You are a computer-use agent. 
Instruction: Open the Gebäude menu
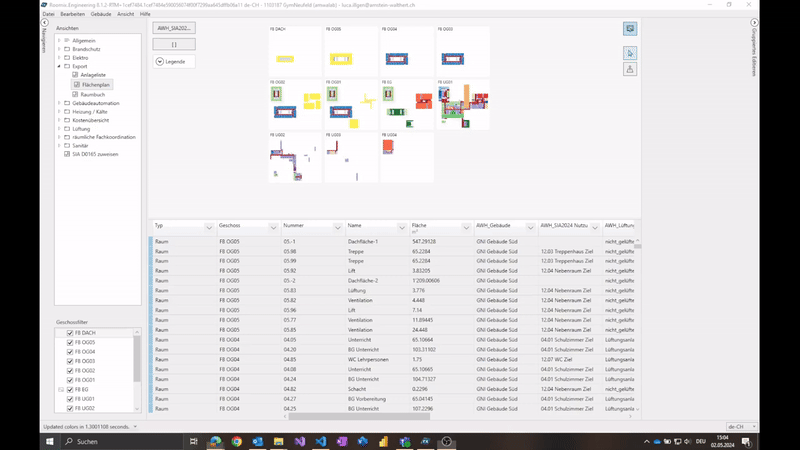point(100,14)
